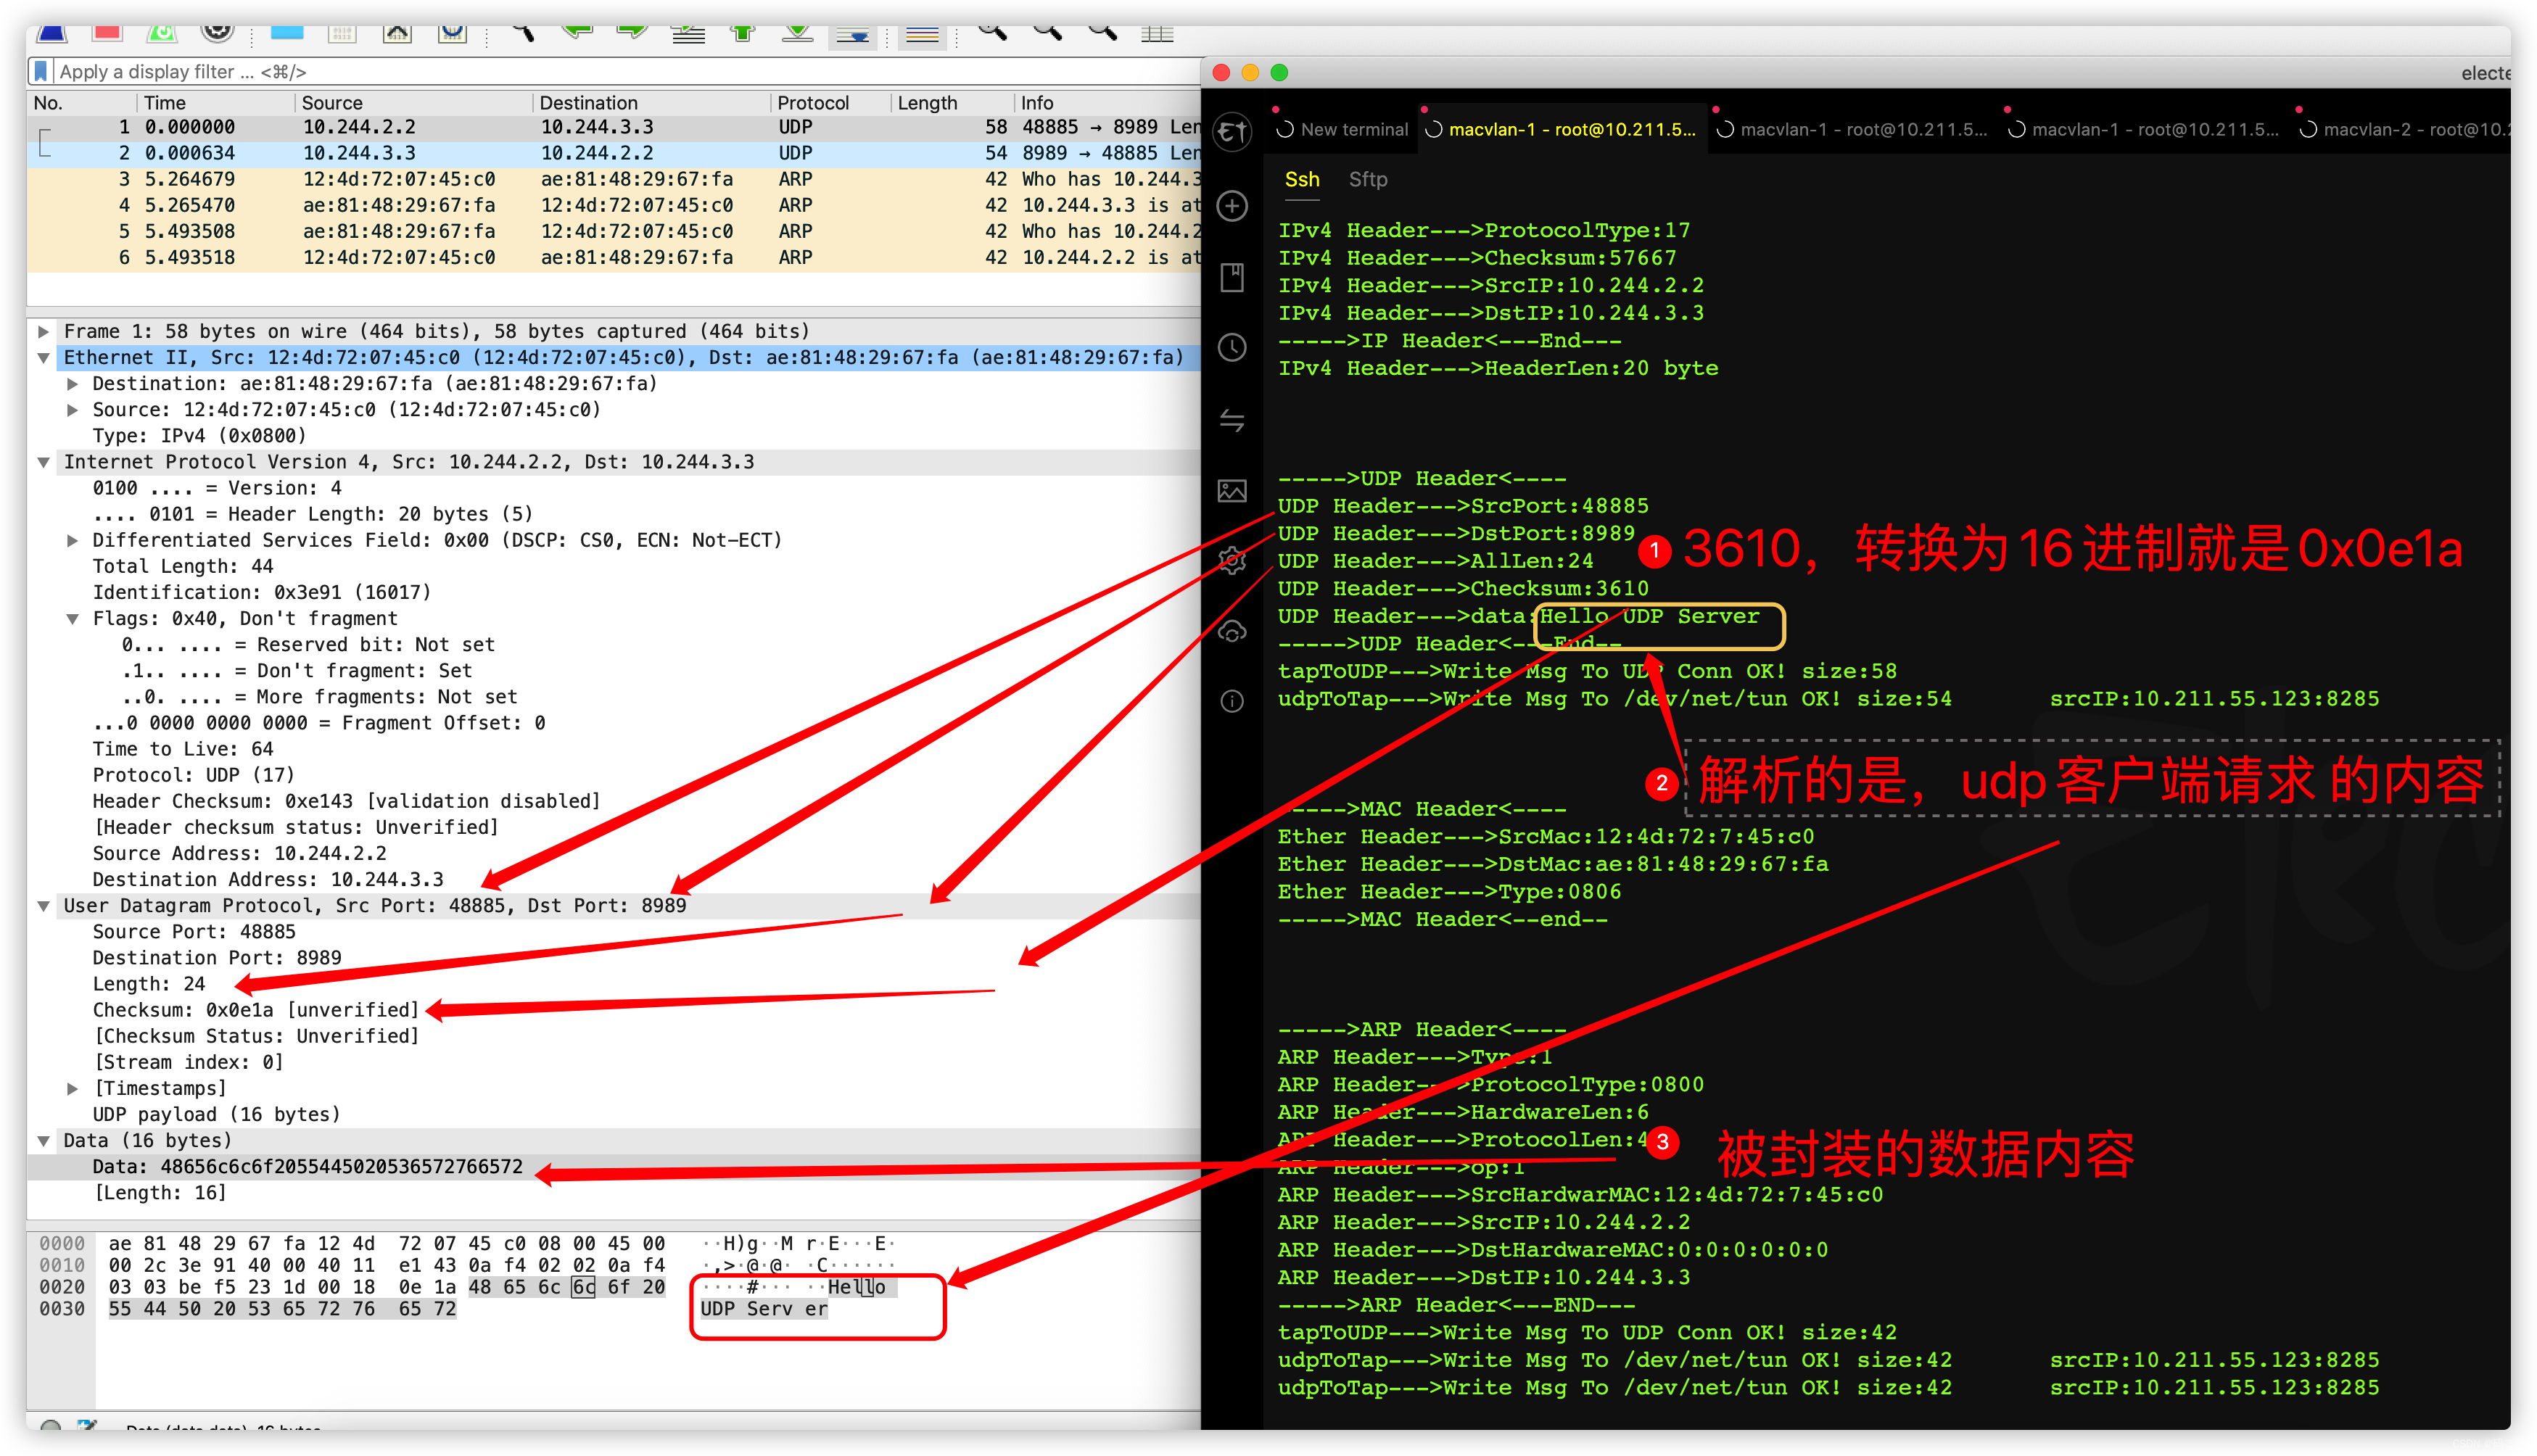Open the history clock icon in sidebar

click(1232, 348)
